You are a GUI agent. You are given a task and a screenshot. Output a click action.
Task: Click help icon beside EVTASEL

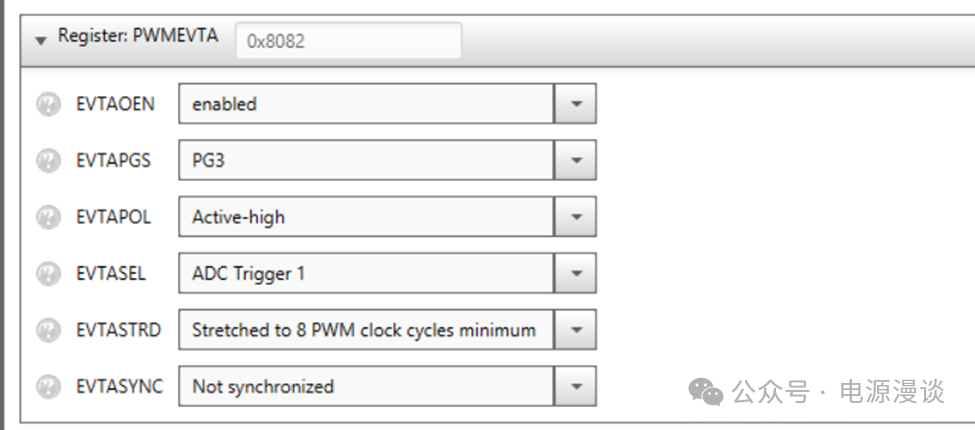coord(48,273)
